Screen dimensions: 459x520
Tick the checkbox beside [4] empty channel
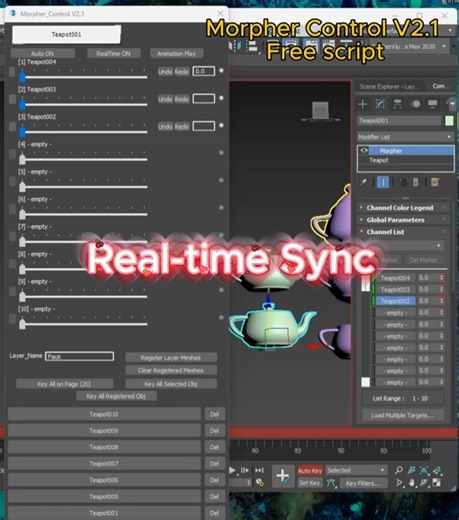pos(12,154)
